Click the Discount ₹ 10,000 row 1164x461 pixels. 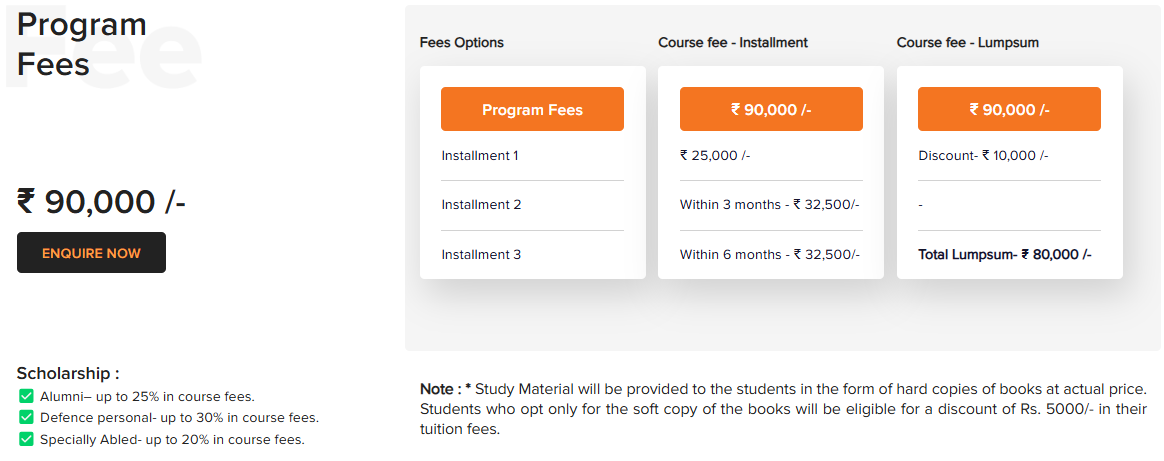(x=983, y=156)
